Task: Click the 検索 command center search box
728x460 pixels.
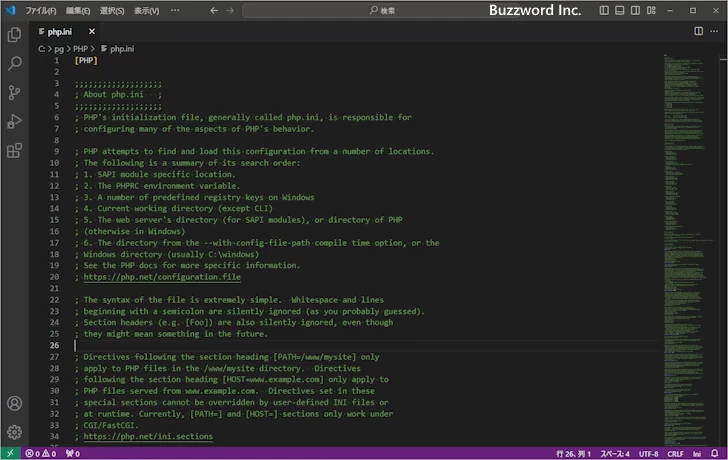Action: coord(382,10)
